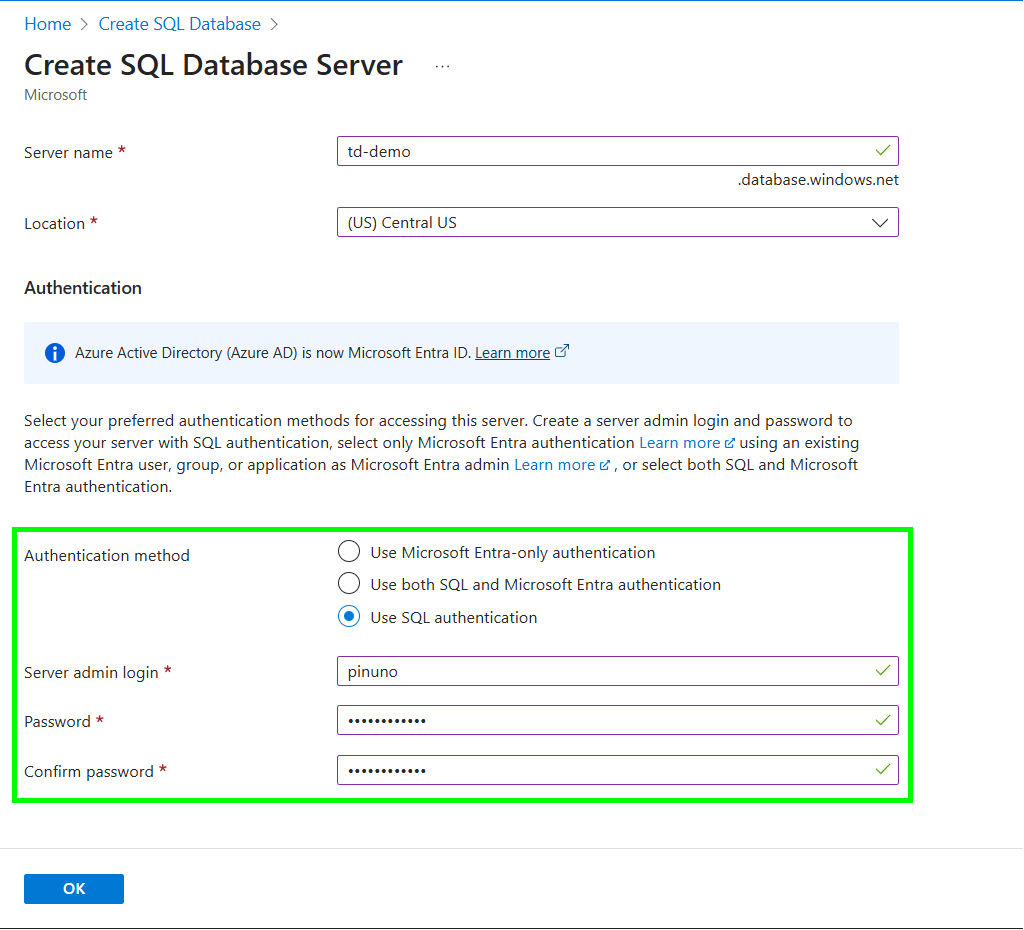The image size is (1024, 930).
Task: Select Use Microsoft Entra-only authentication
Action: coord(349,552)
